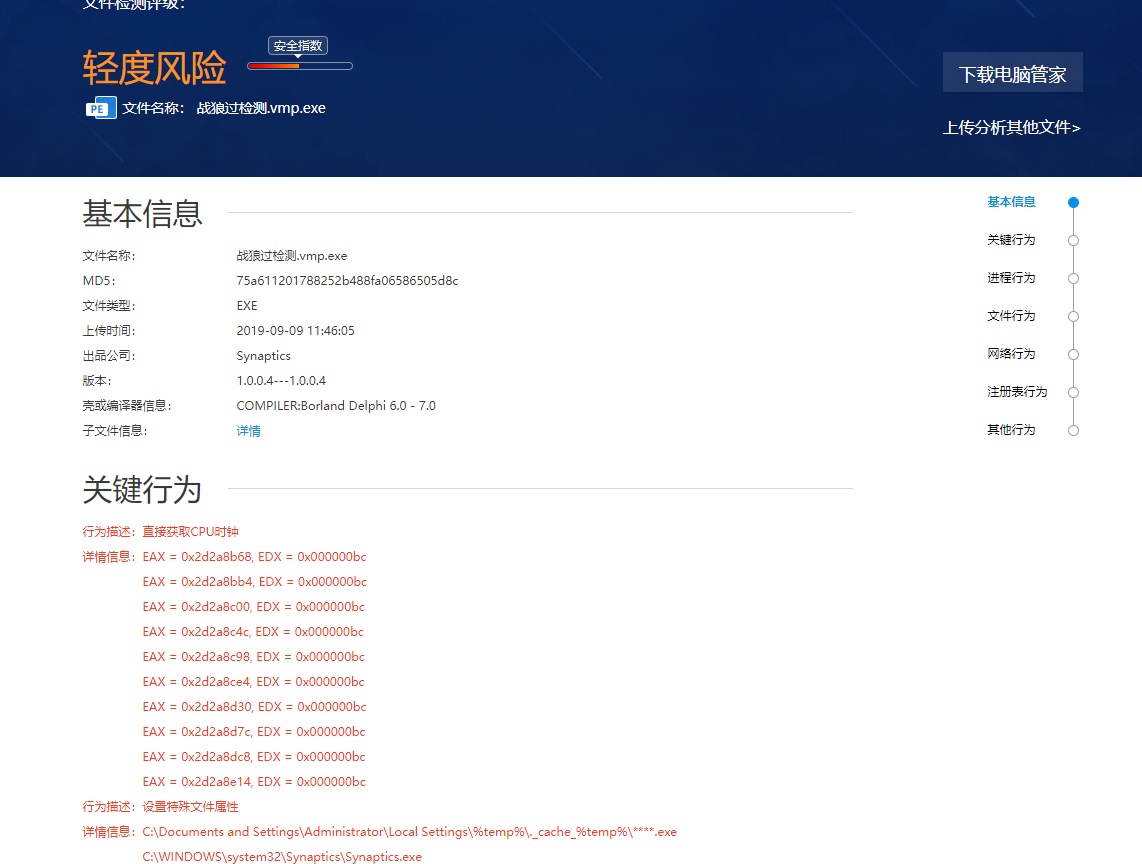Click the _cache_%temp% exe path line
1142x864 pixels.
[409, 831]
